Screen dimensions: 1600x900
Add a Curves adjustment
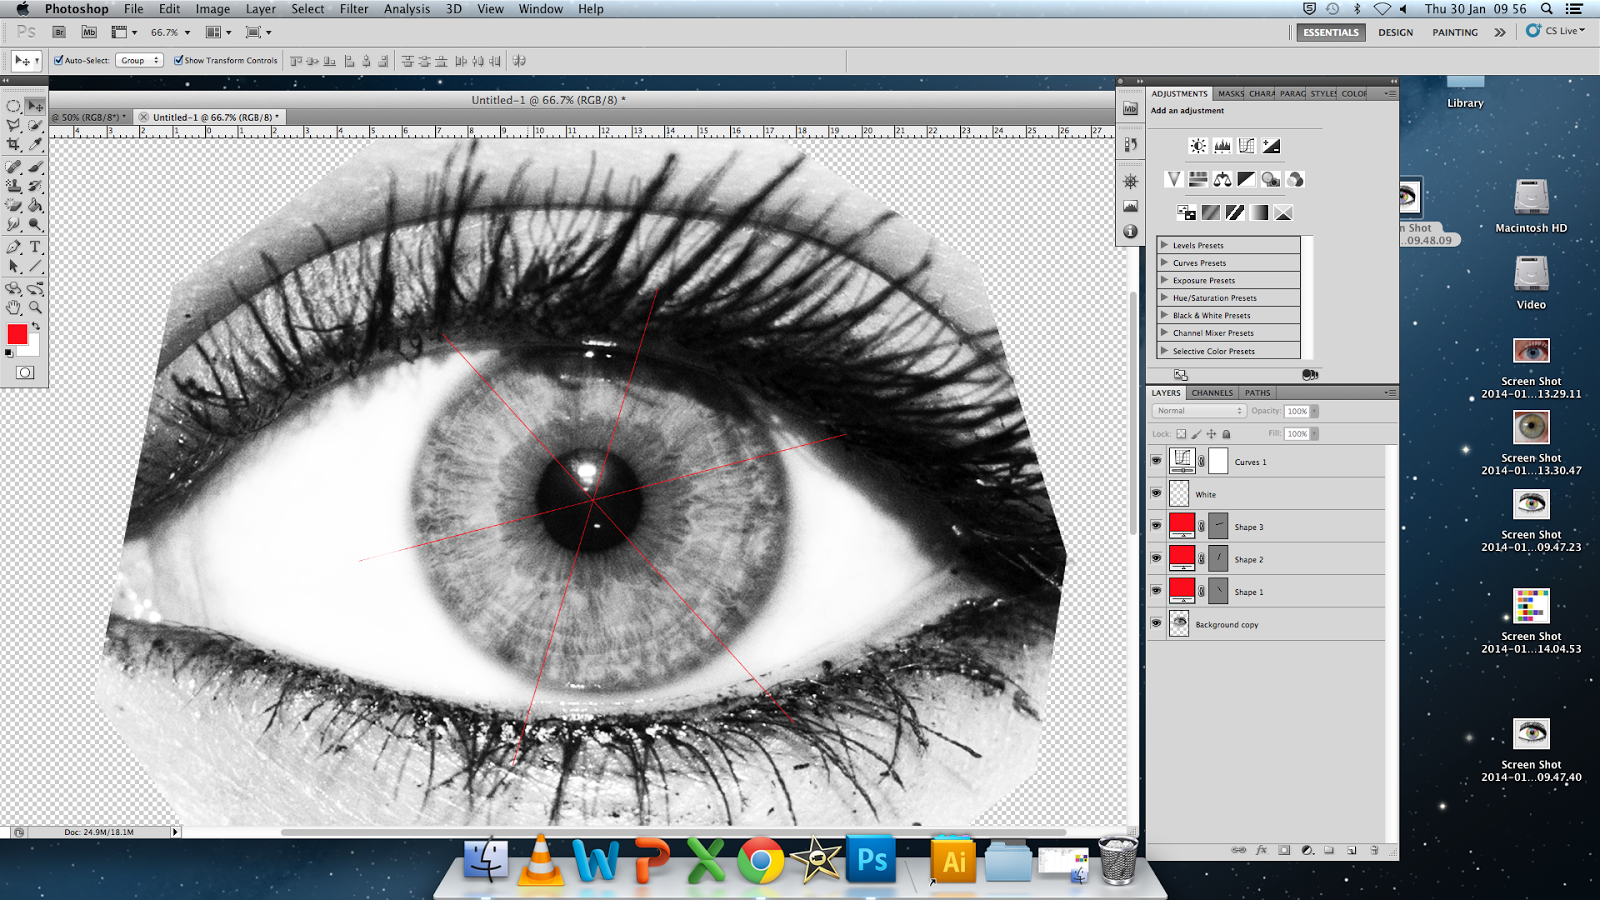[x=1247, y=145]
